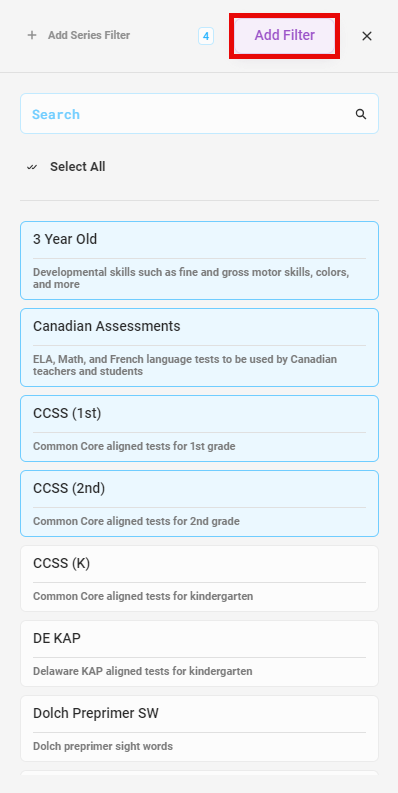Click the partially visible card at list bottom
398x793 pixels.
pos(199,773)
